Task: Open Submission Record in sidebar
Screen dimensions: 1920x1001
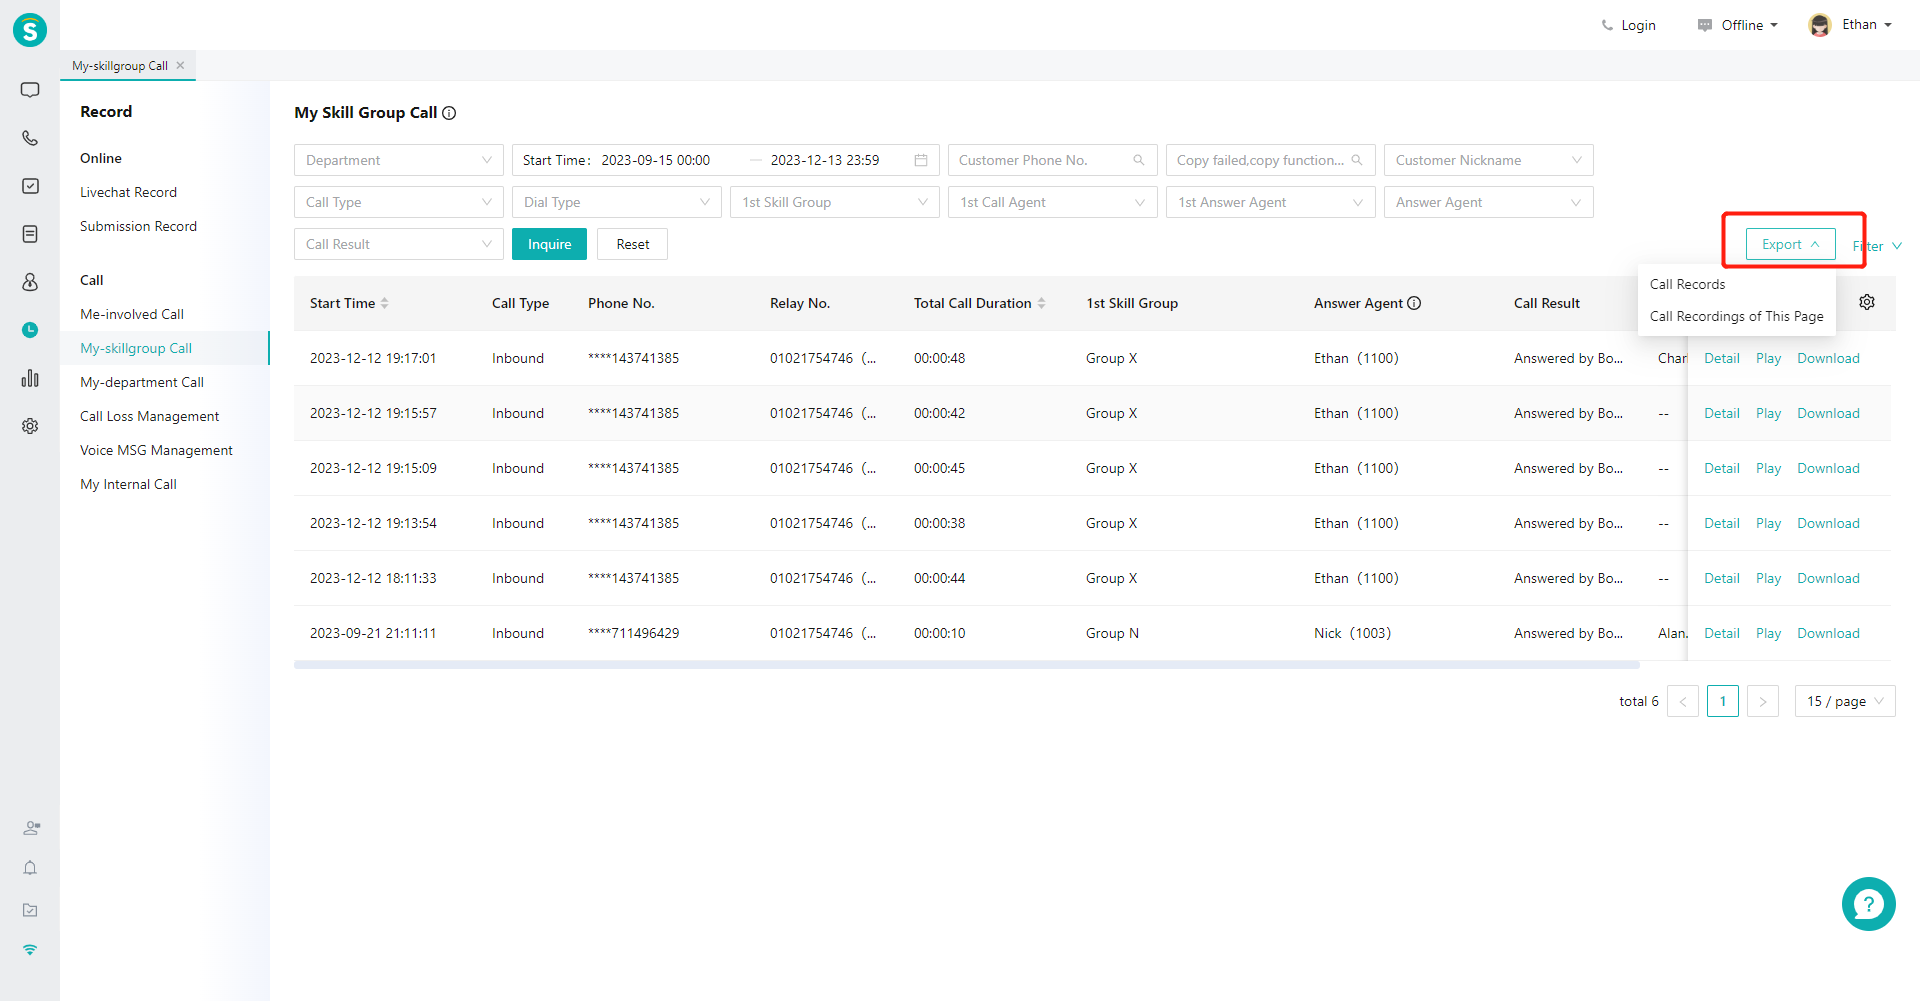Action: 138,226
